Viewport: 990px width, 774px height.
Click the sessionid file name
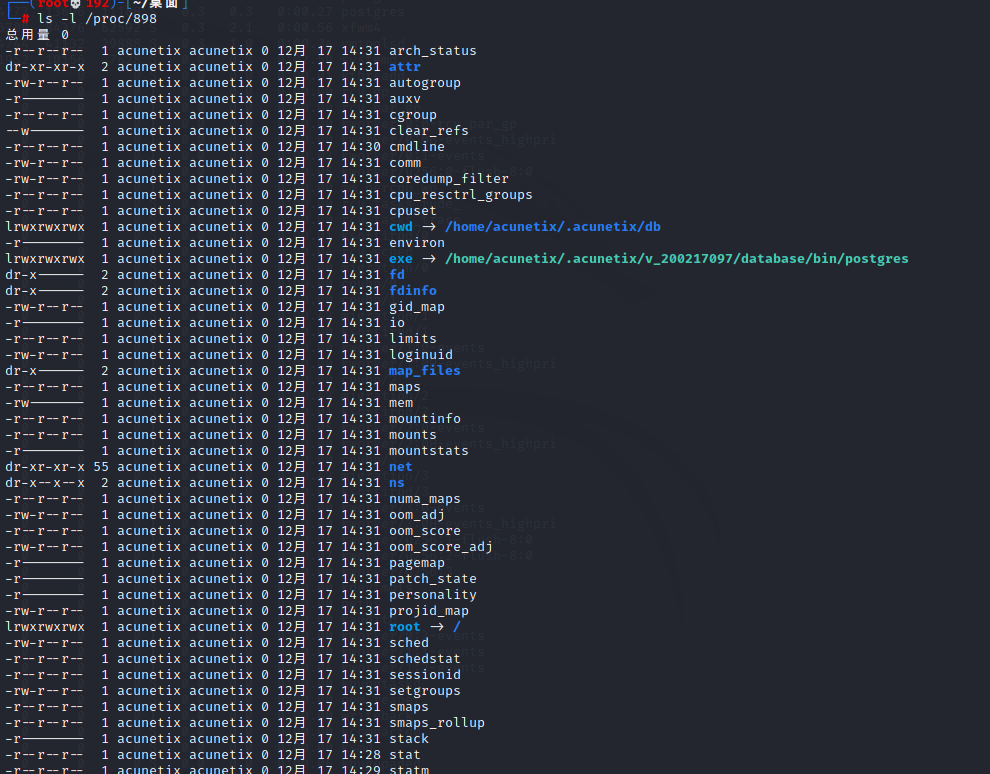click(424, 675)
